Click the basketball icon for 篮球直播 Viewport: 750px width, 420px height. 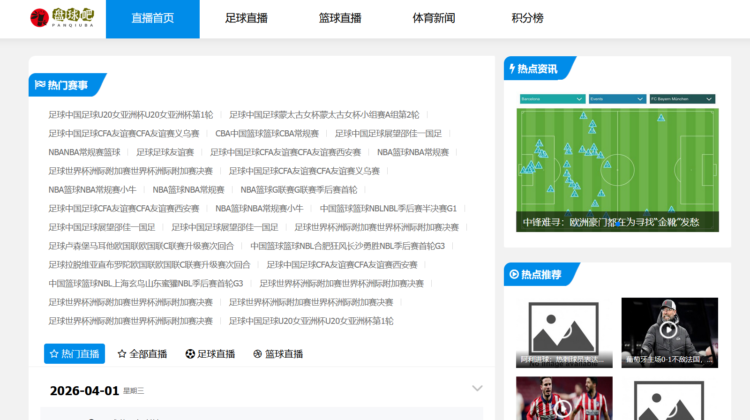(x=257, y=354)
